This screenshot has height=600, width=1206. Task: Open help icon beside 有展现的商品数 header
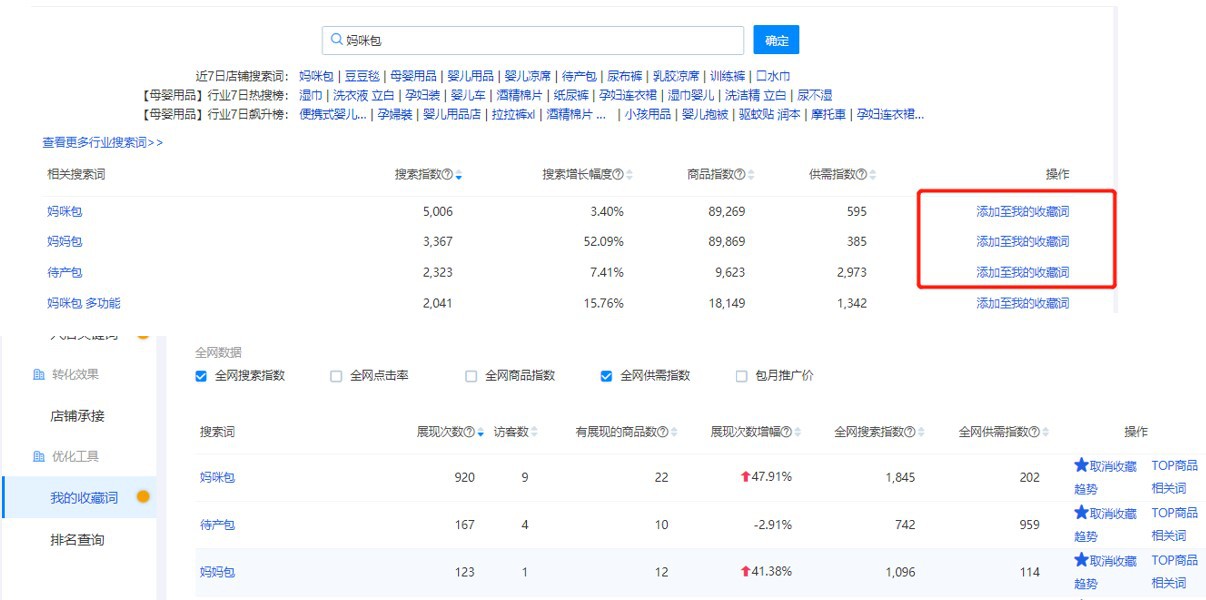coord(664,432)
